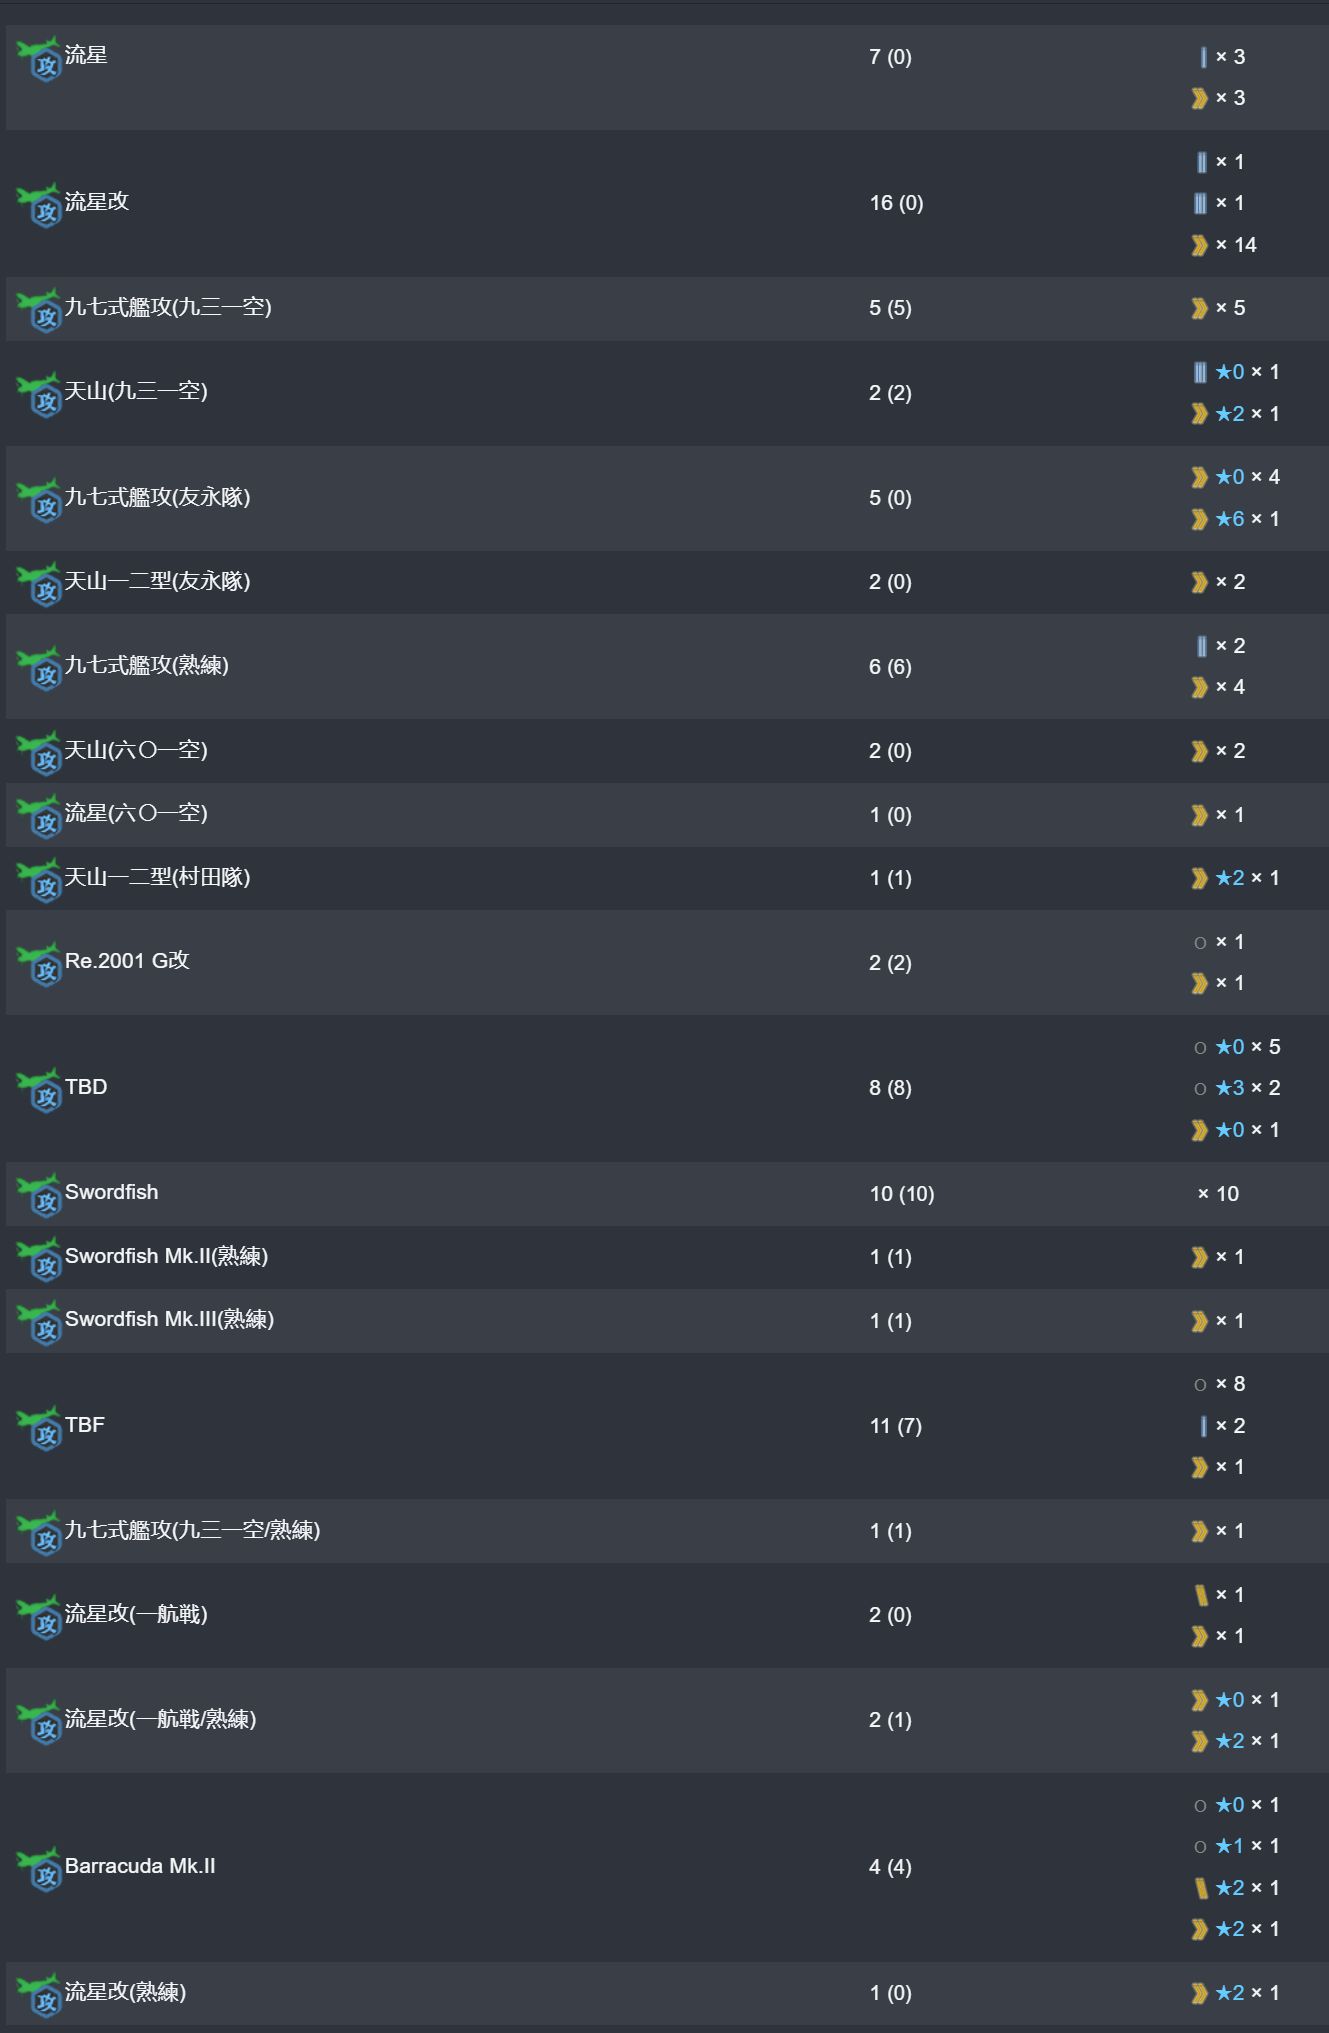Select the Swordfish Mk.II(熟練) entry

166,1256
